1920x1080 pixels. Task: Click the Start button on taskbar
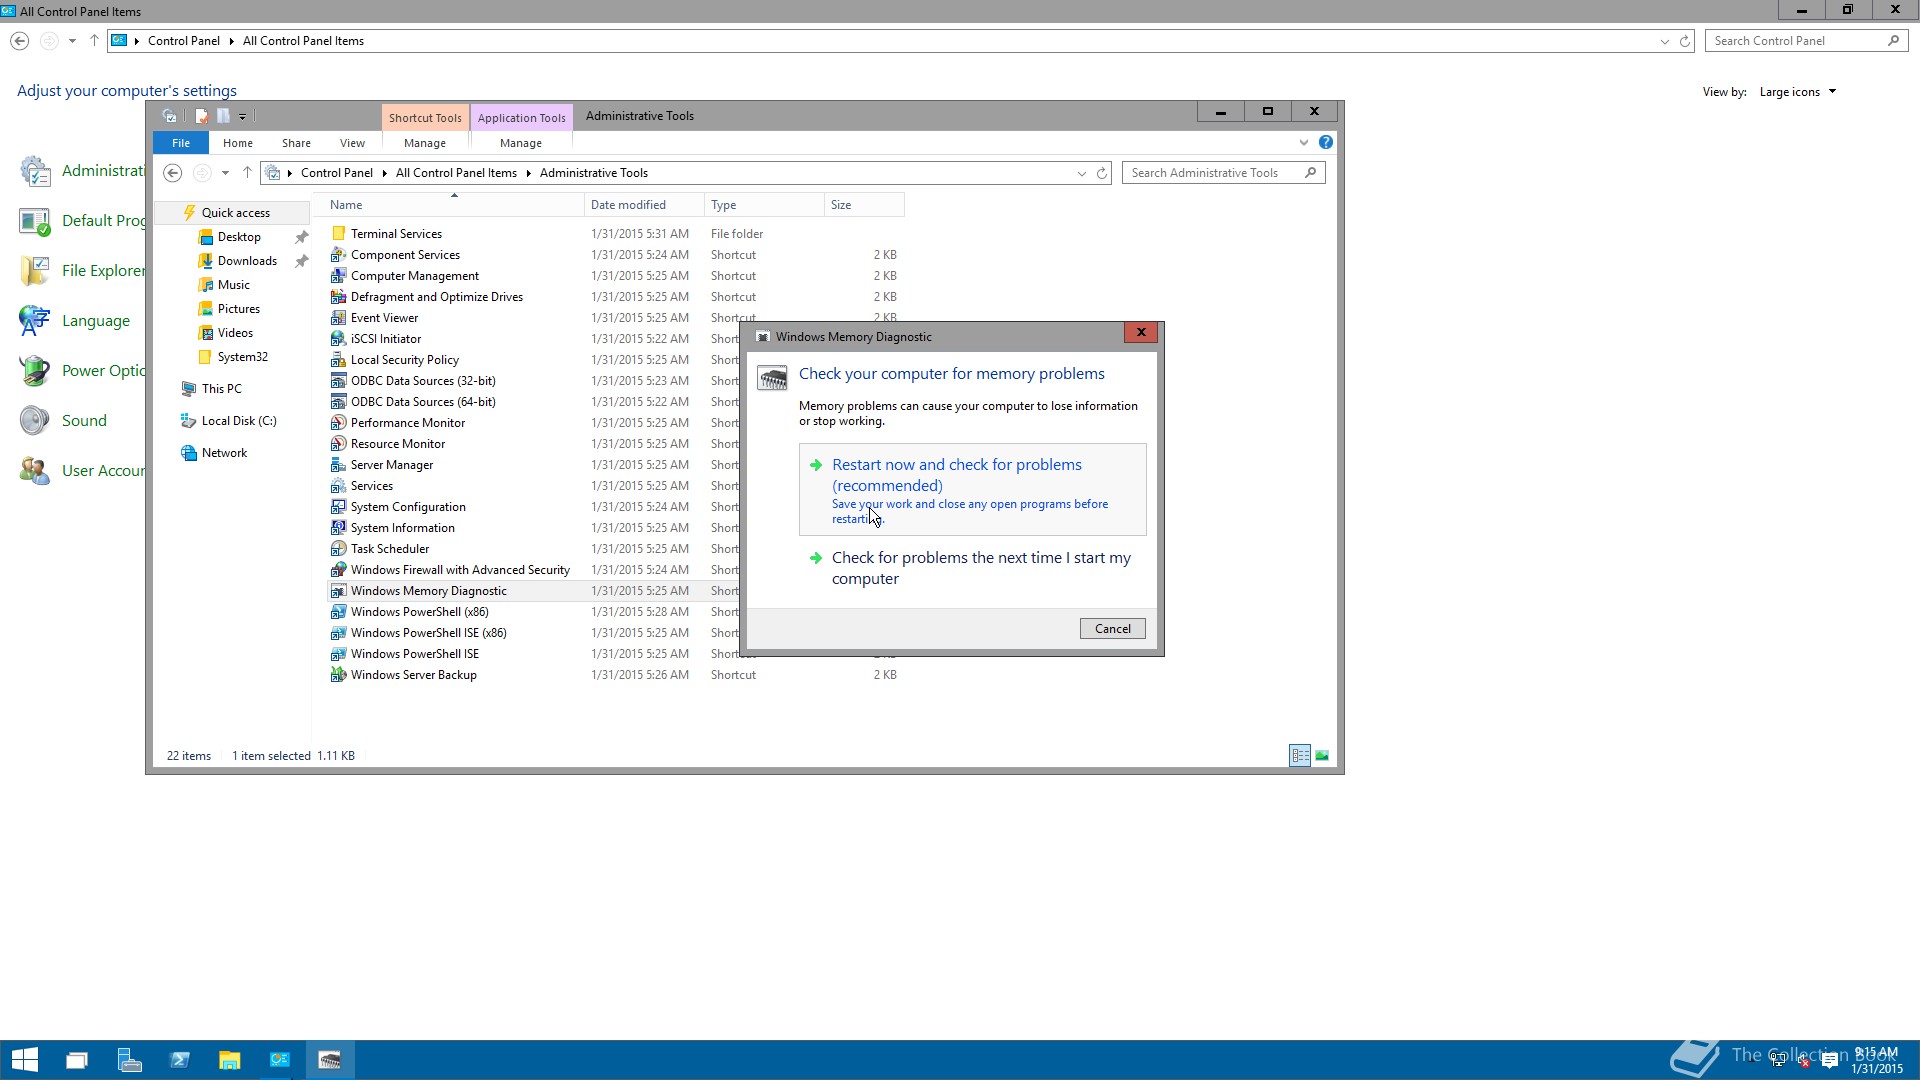(25, 1060)
